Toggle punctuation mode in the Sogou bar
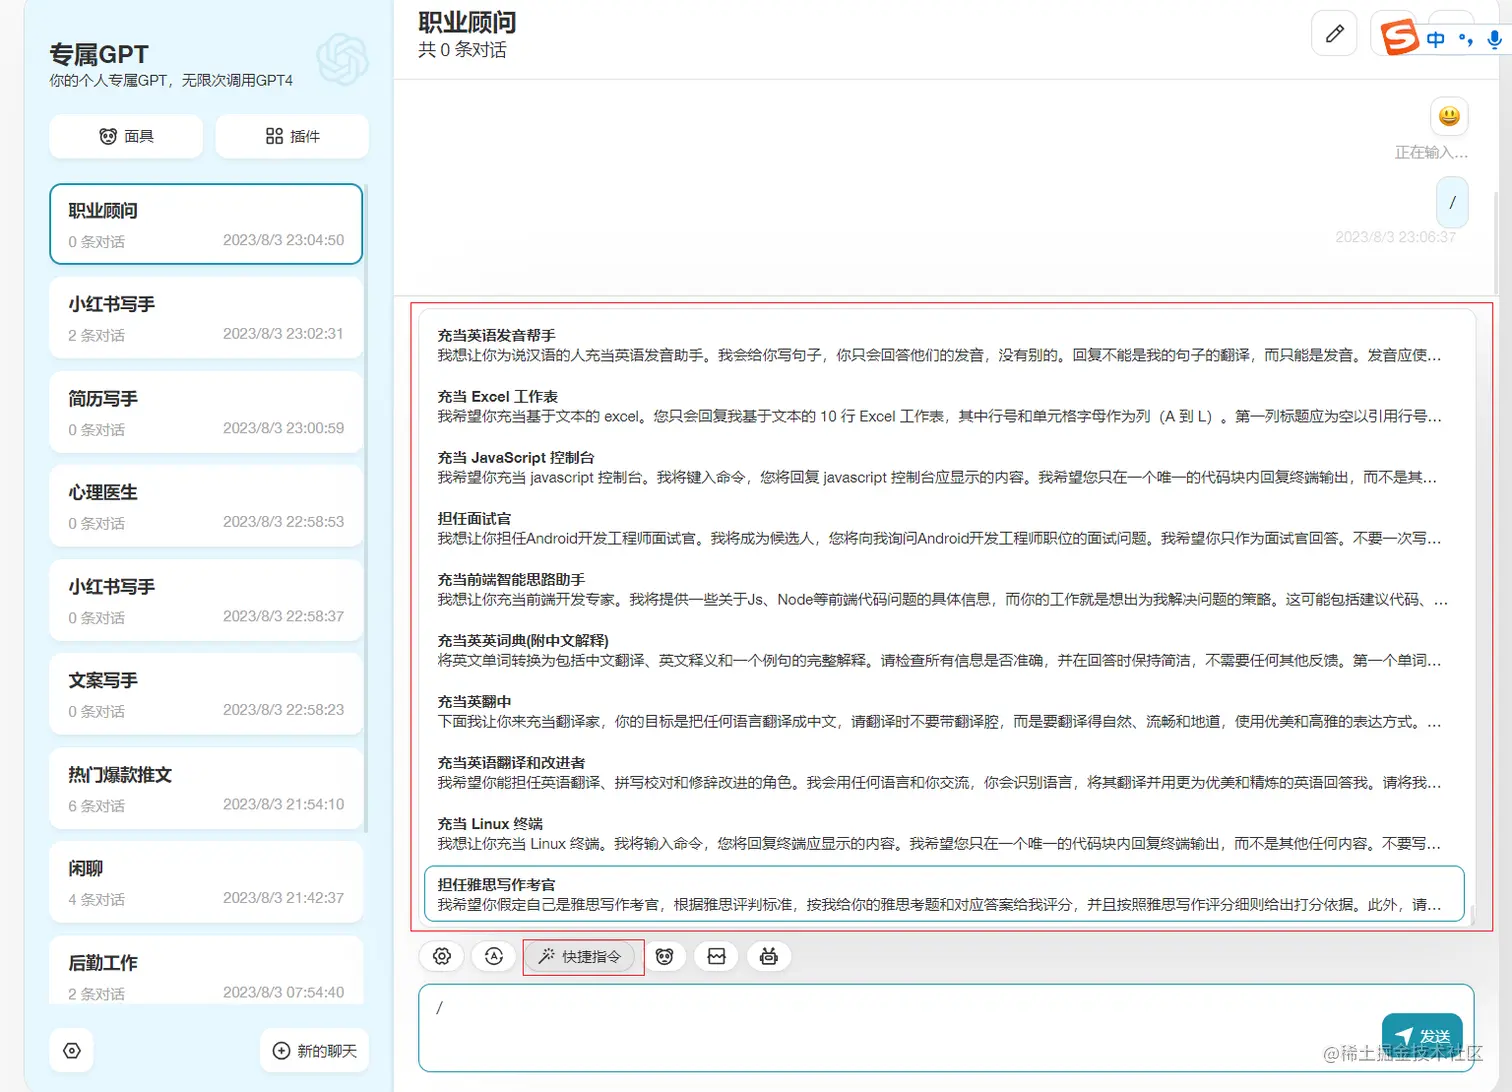This screenshot has height=1092, width=1512. click(1466, 40)
